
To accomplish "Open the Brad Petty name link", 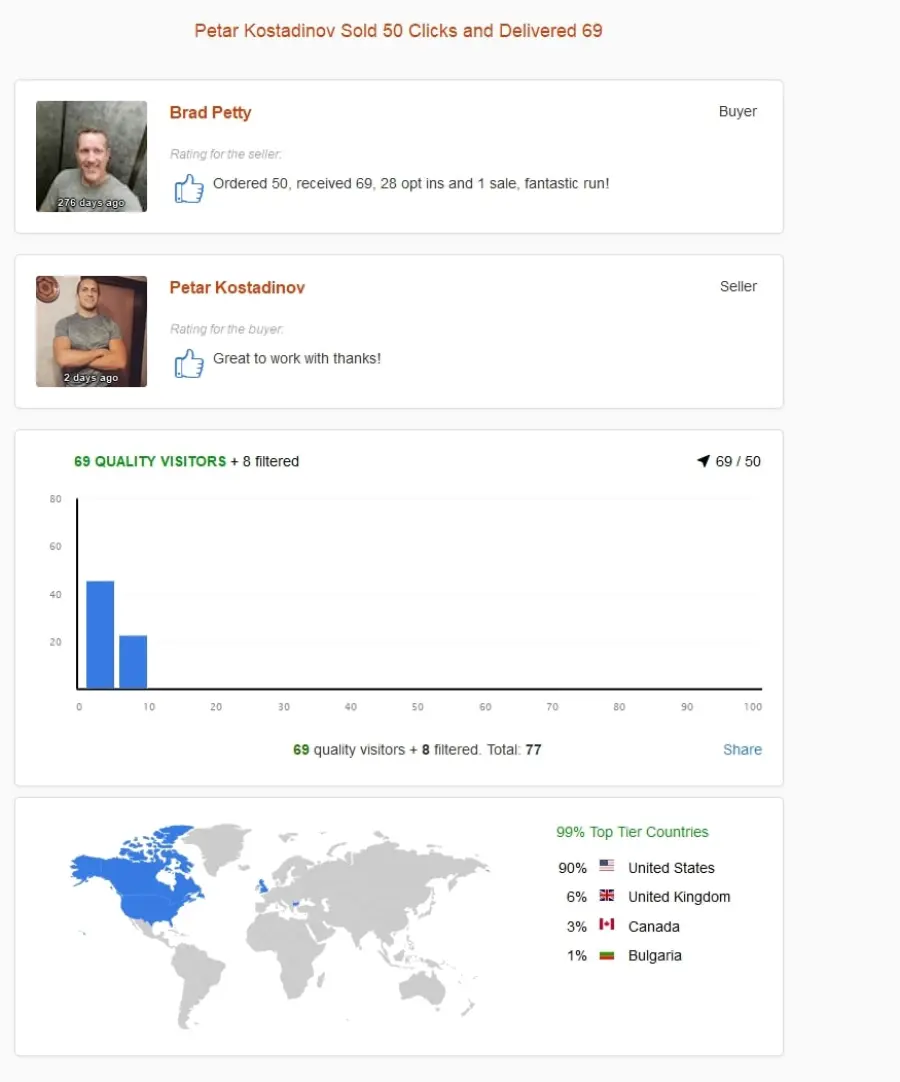I will point(211,112).
